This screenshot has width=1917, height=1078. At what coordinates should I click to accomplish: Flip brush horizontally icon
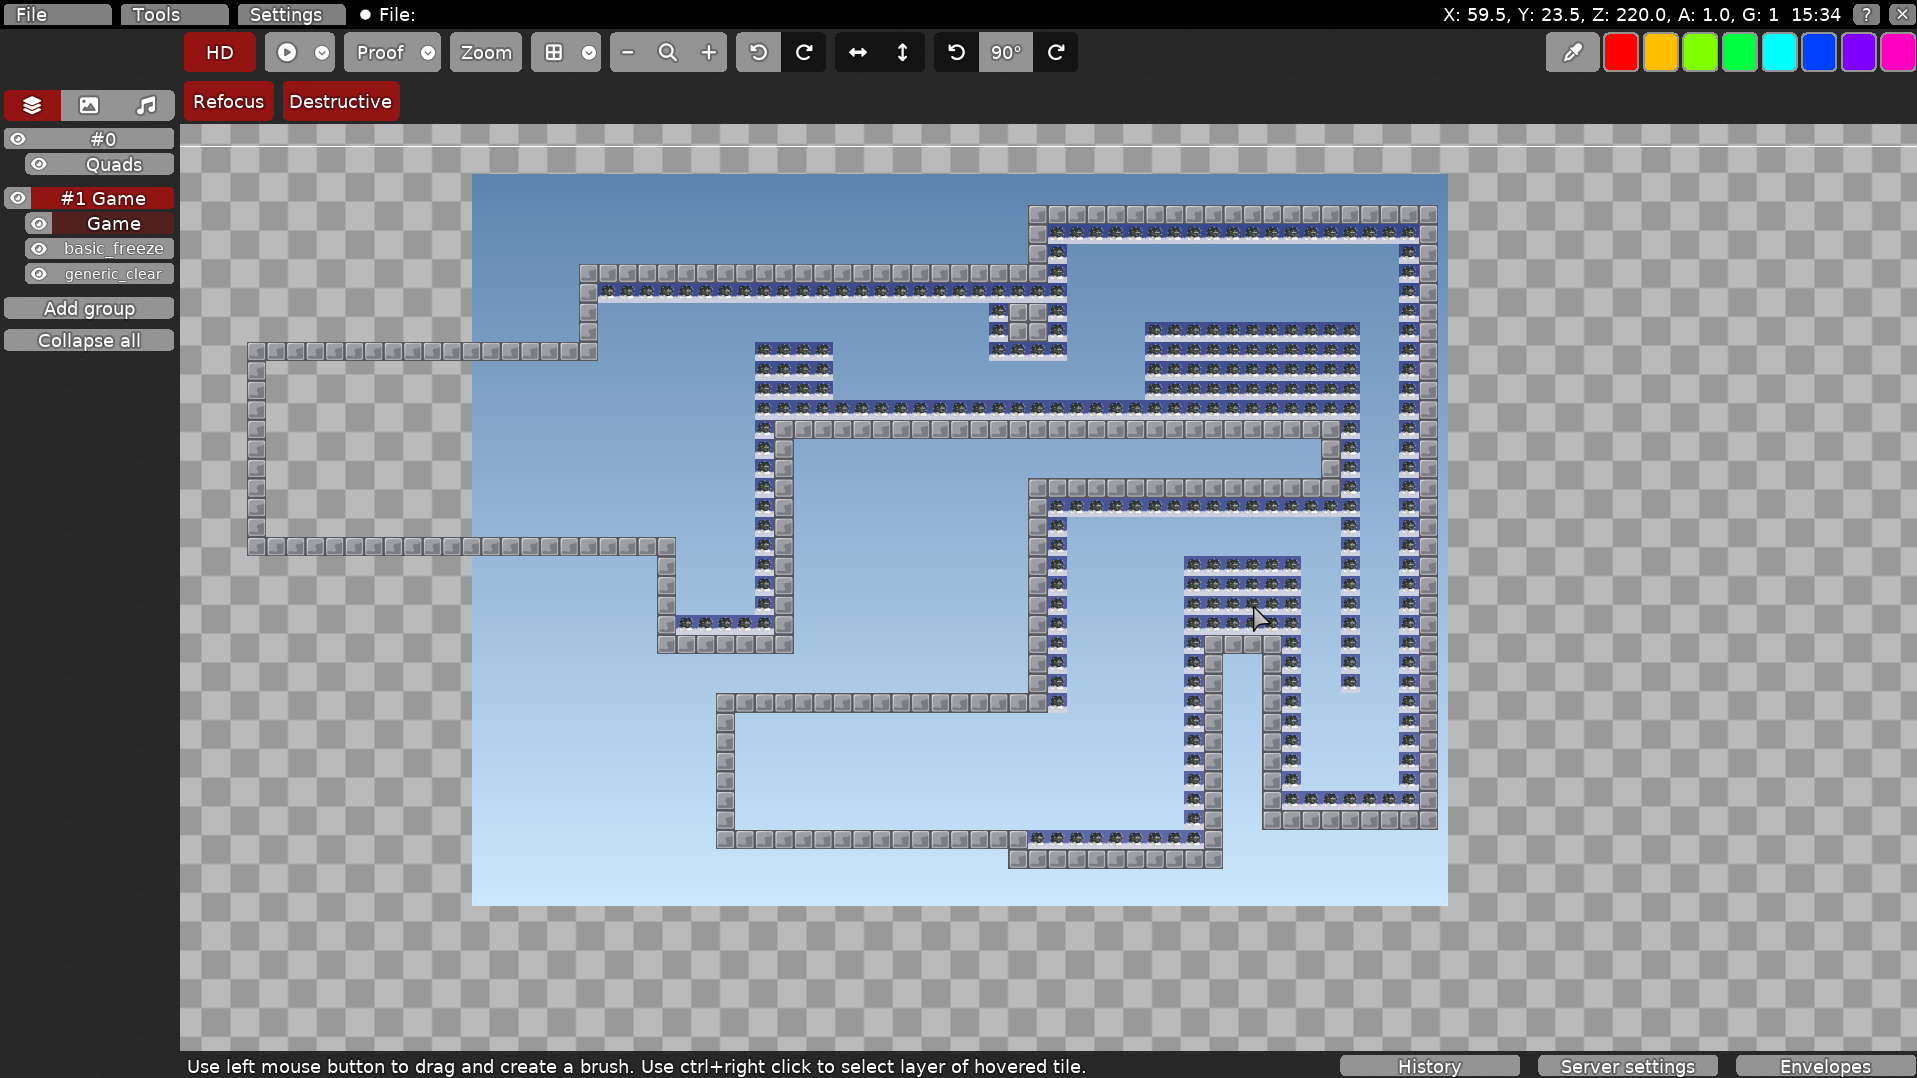[x=858, y=53]
